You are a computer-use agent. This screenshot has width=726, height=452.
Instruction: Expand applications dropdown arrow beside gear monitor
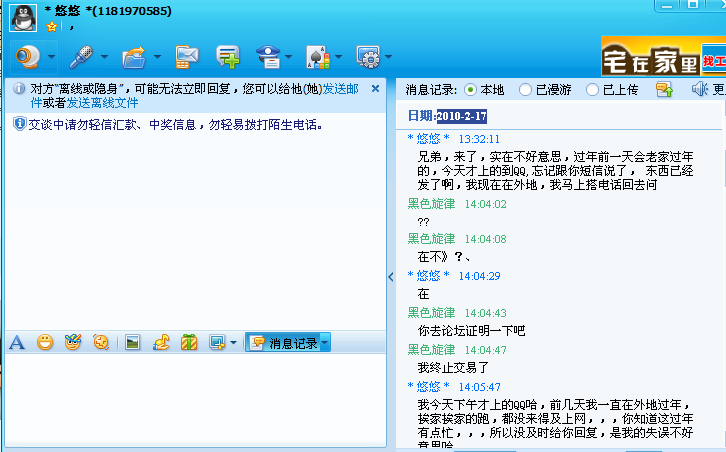(388, 57)
